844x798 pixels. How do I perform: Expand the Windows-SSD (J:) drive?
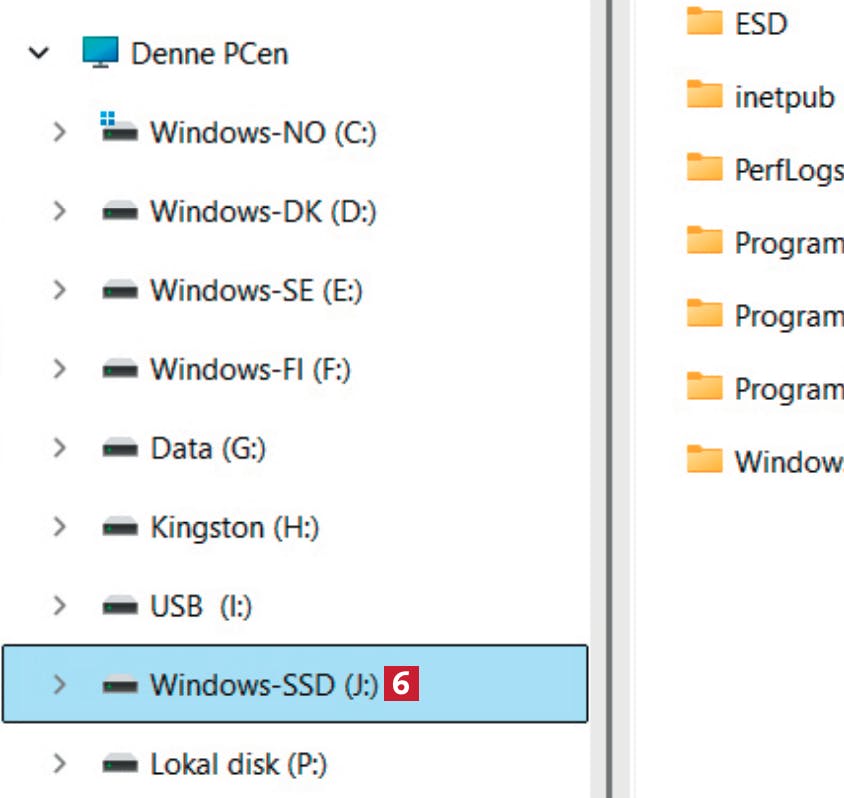click(59, 685)
